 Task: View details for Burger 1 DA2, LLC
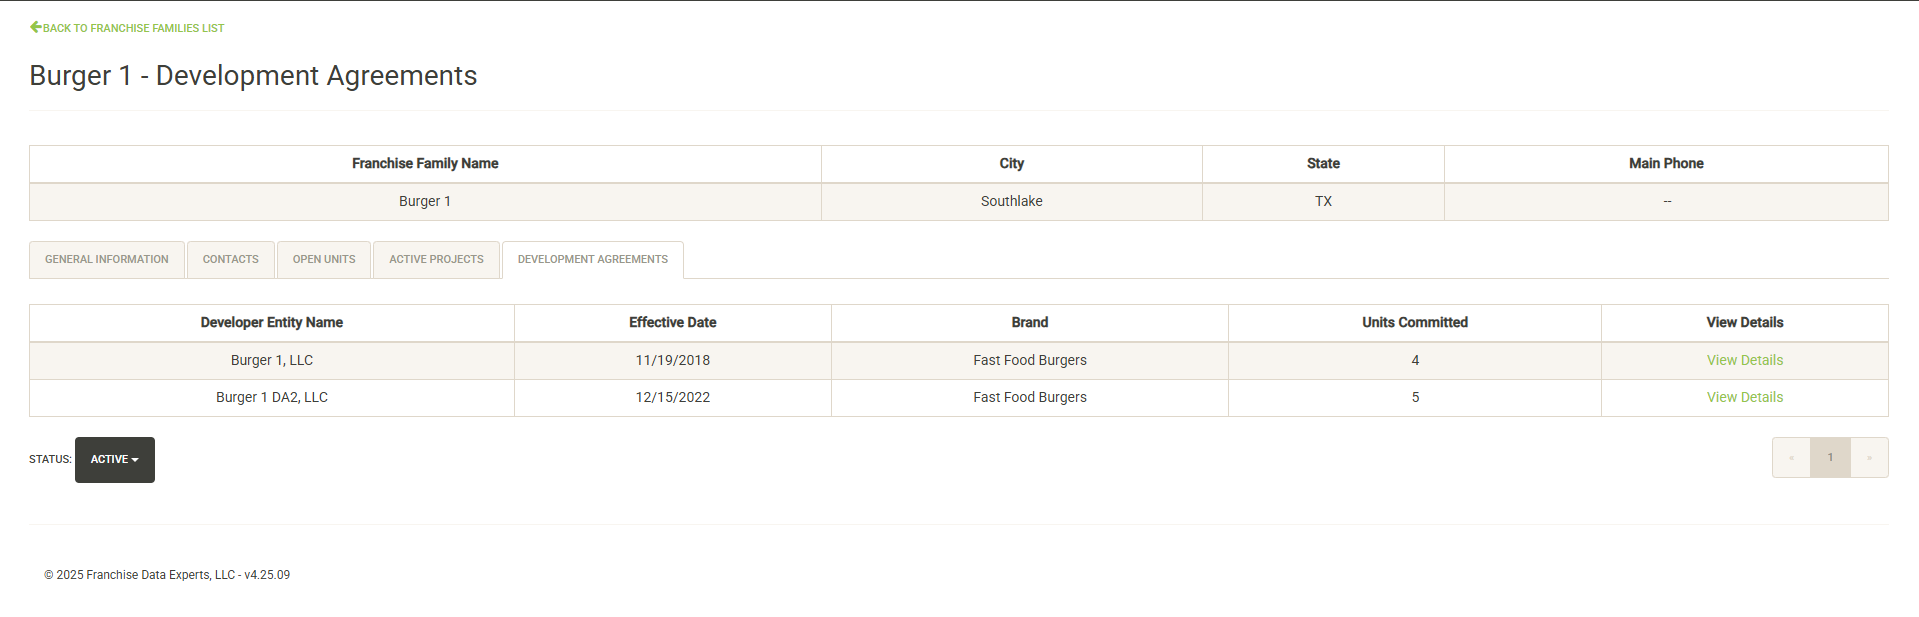point(1744,397)
